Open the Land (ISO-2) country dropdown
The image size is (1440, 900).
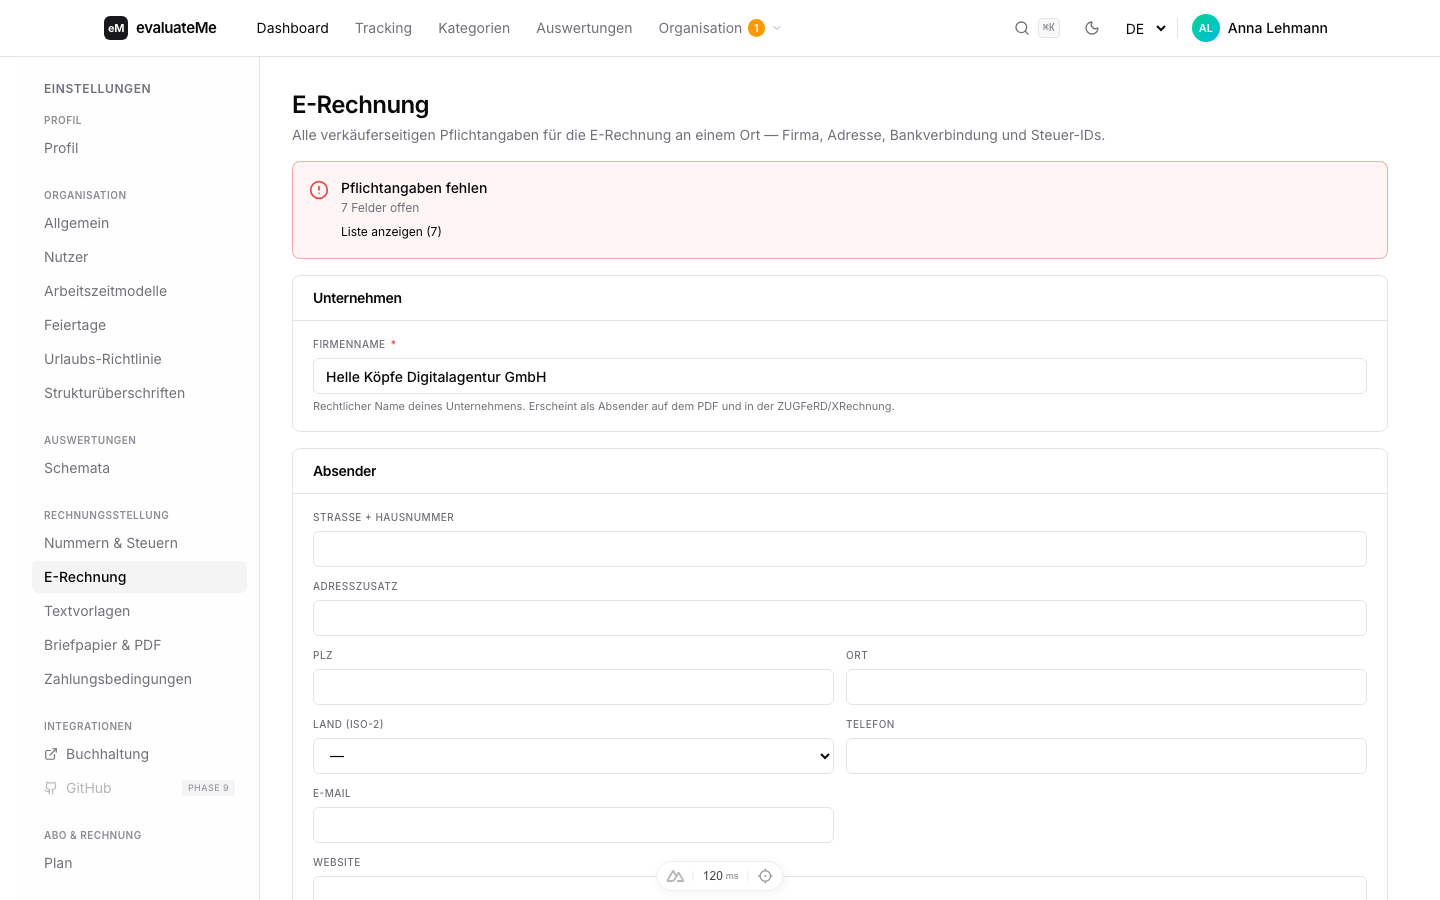click(573, 756)
